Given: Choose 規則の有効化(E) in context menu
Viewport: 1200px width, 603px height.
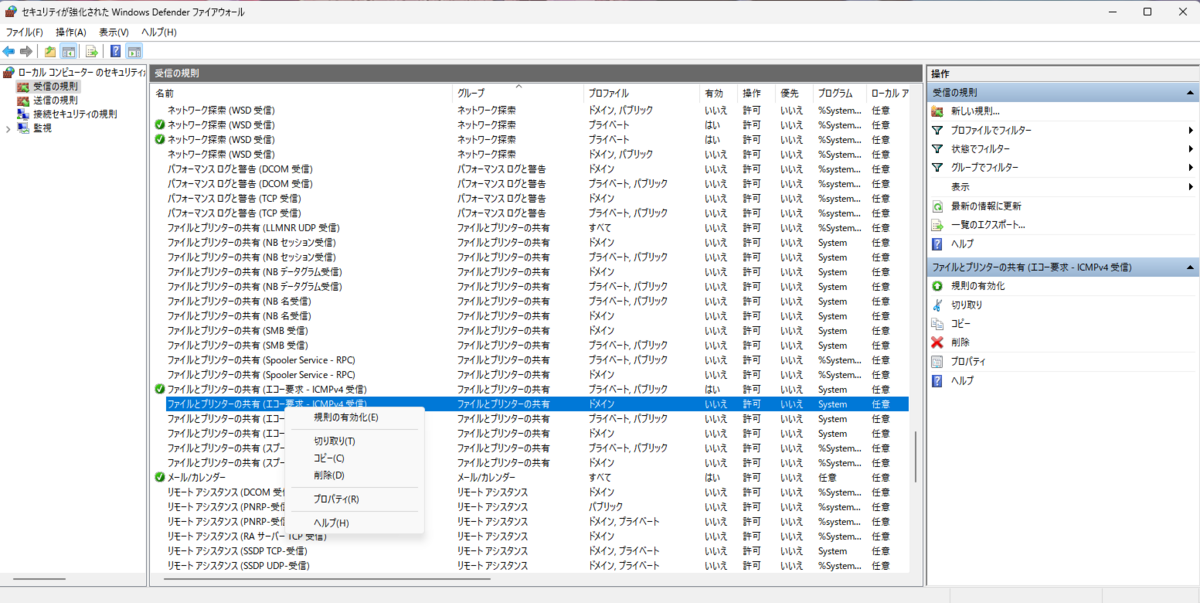Looking at the screenshot, I should tap(355, 417).
